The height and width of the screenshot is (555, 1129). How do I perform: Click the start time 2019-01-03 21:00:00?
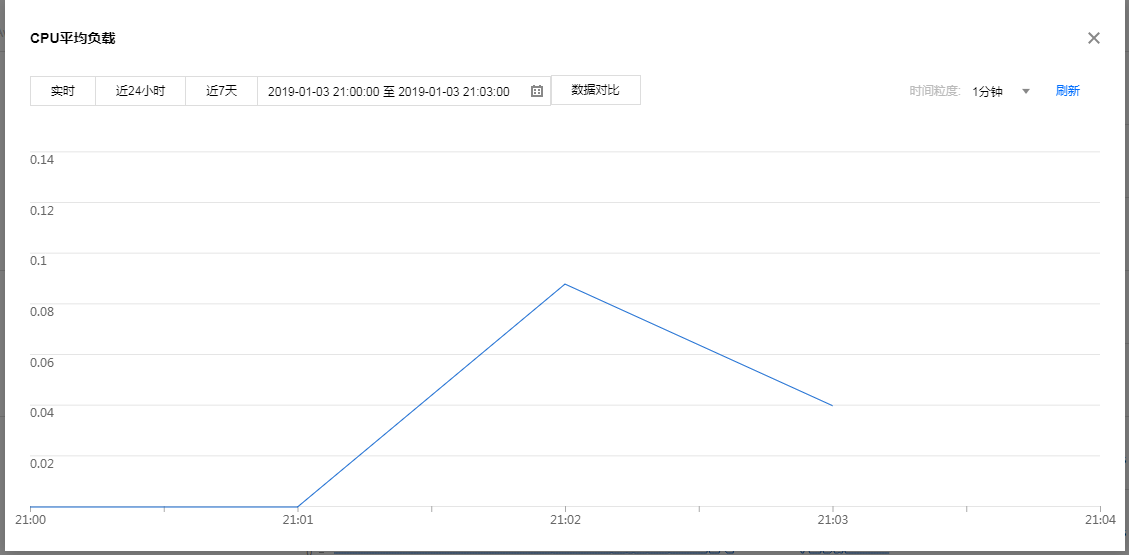coord(323,92)
